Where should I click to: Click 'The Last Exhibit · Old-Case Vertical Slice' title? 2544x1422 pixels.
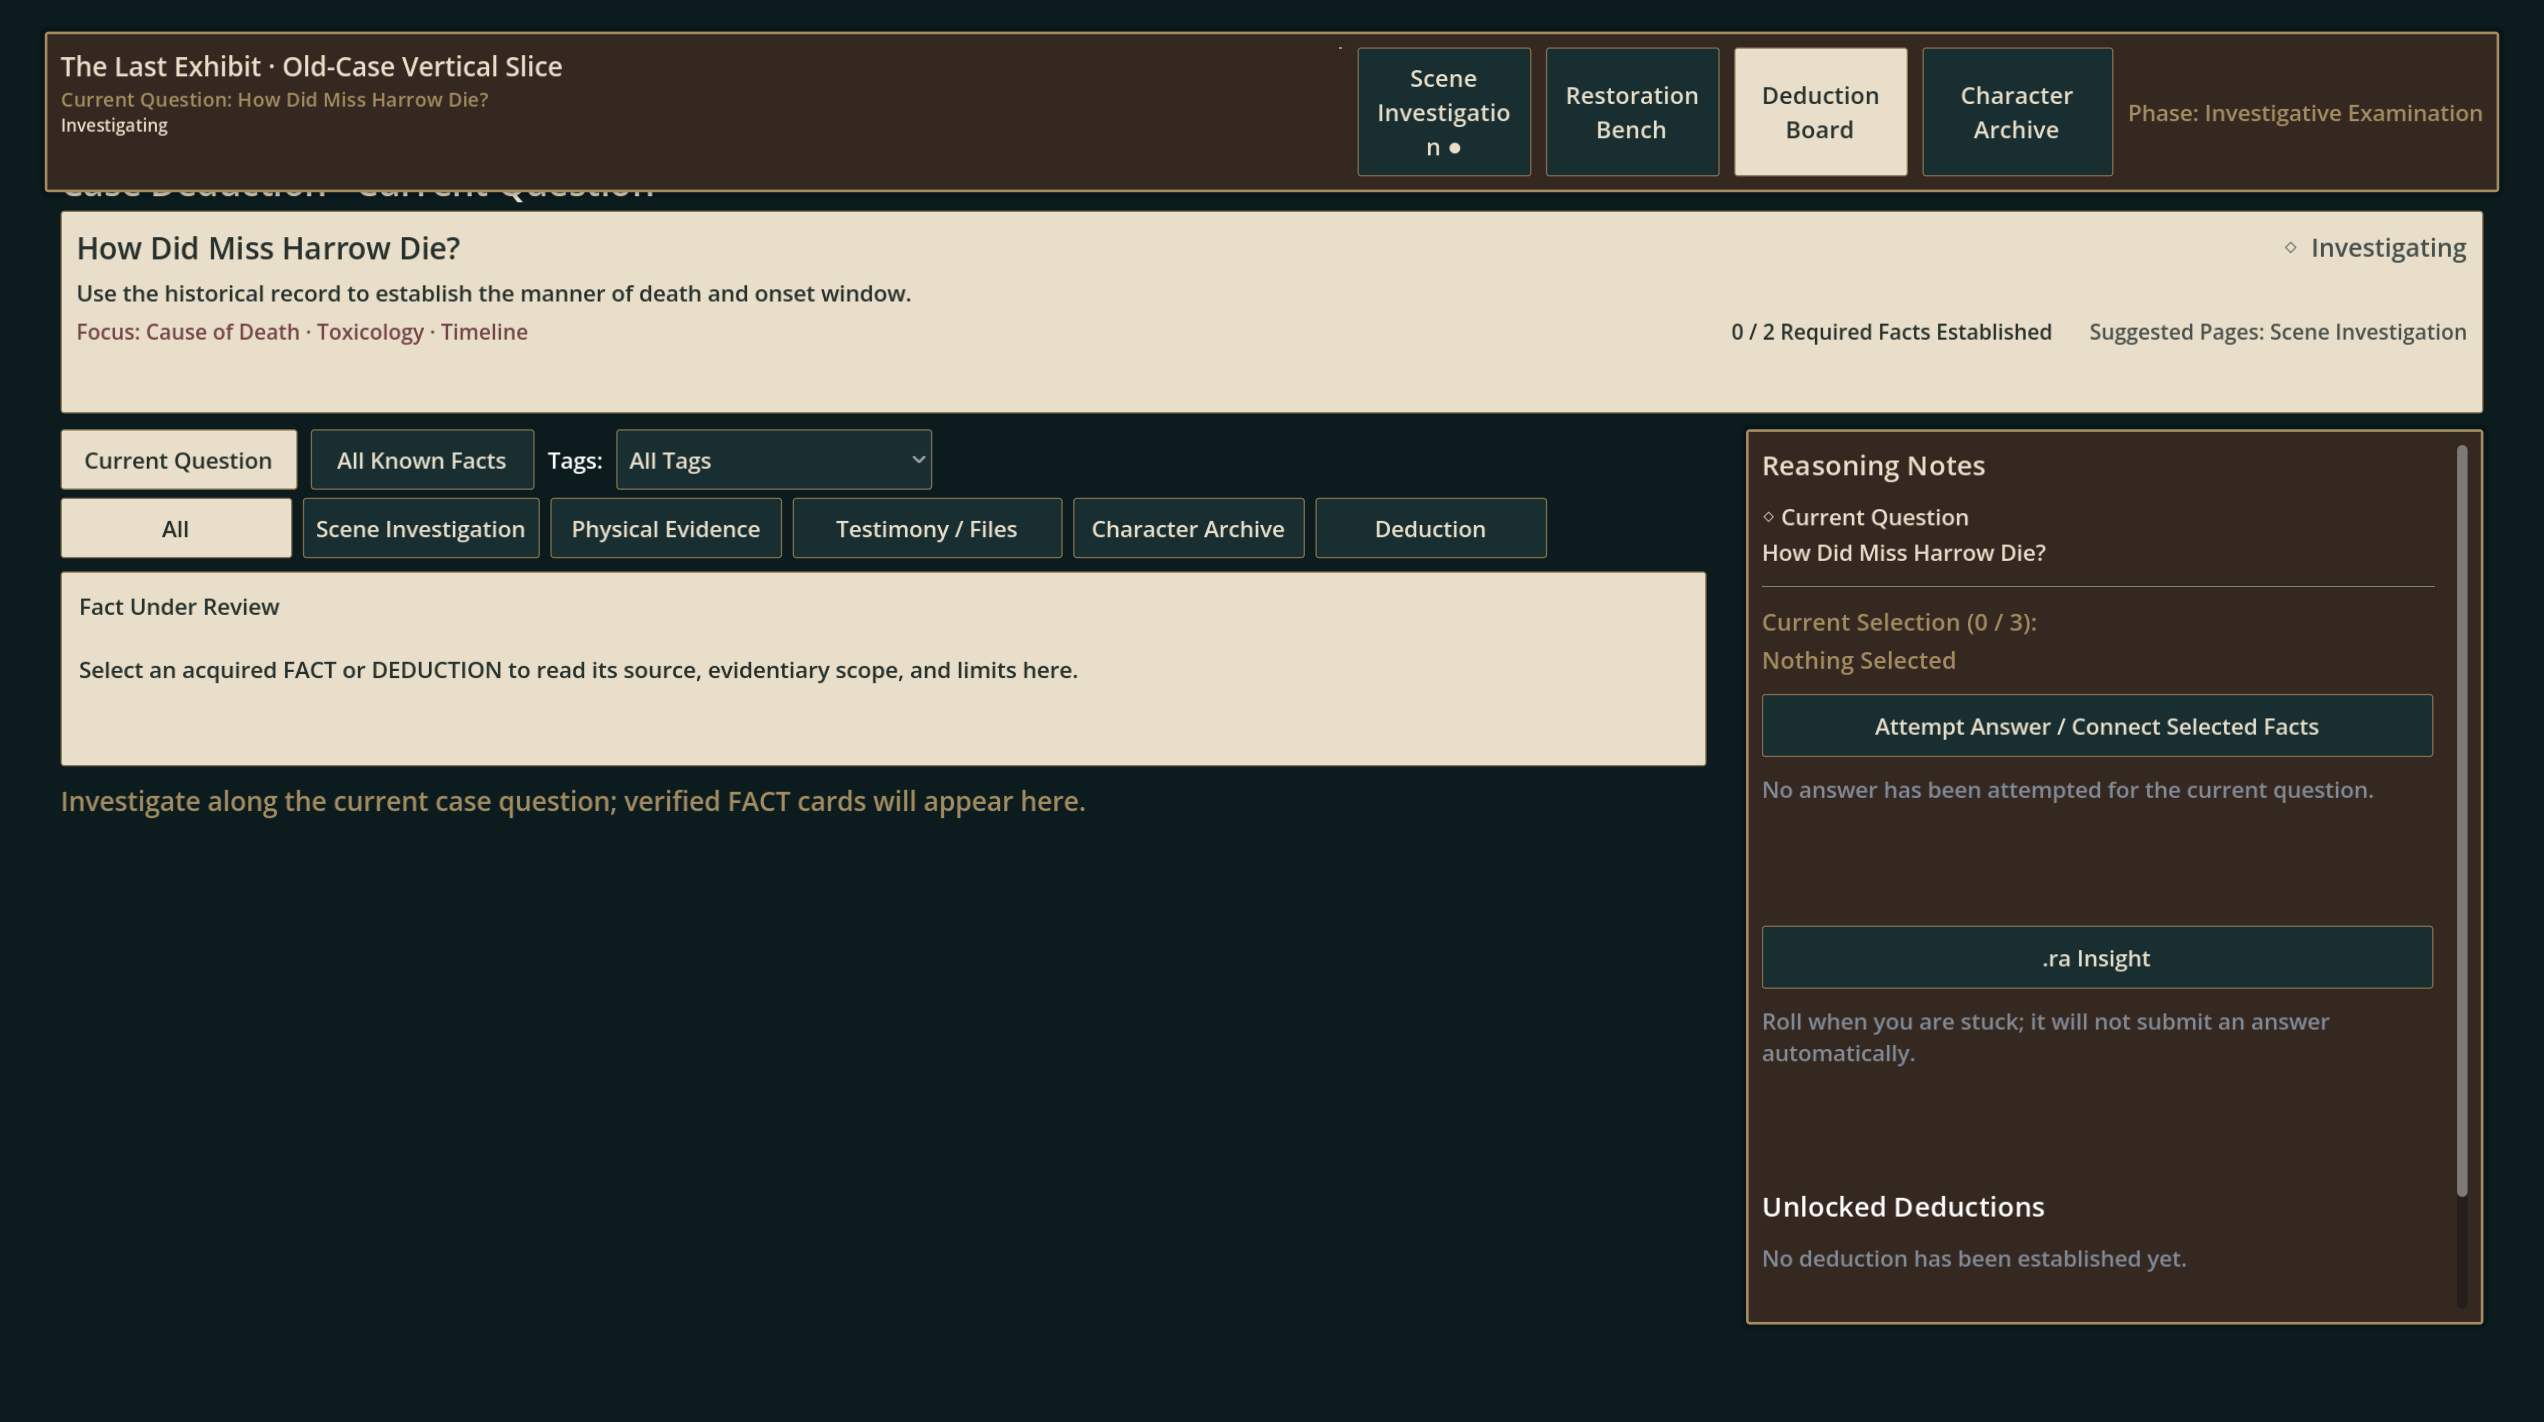coord(311,66)
